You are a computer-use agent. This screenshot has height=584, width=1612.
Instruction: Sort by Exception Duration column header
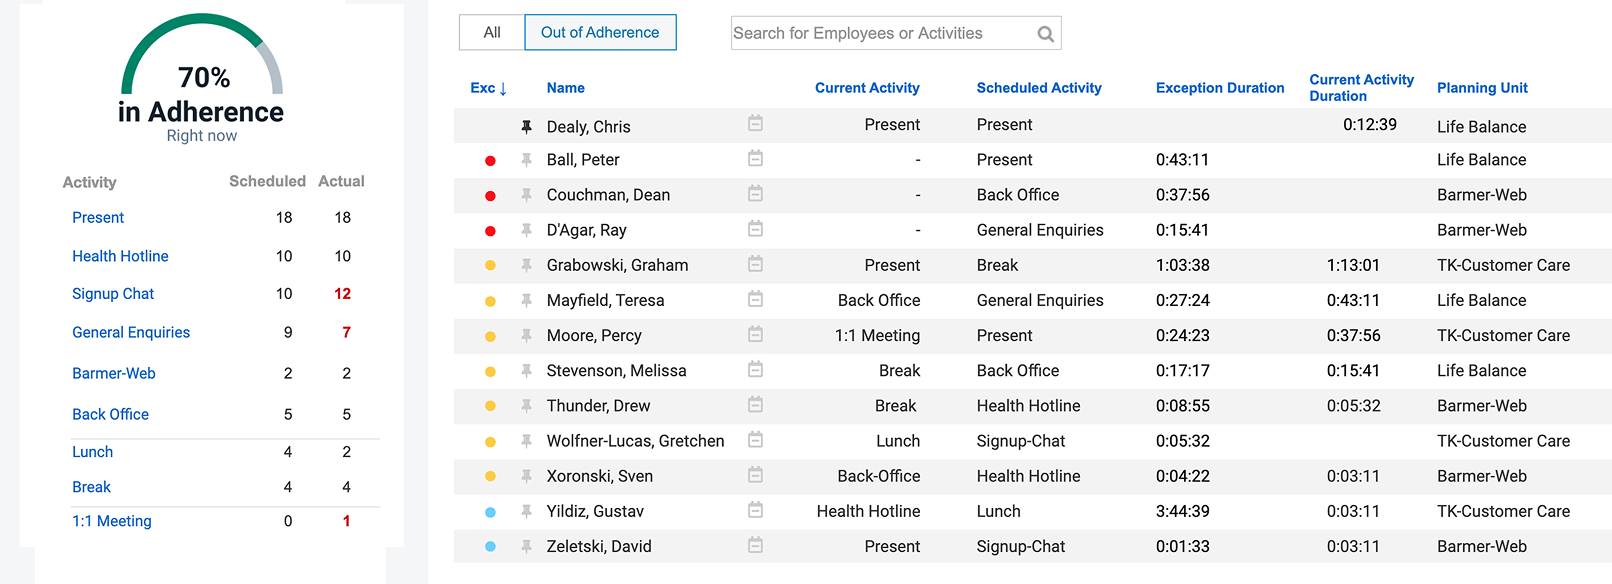(x=1219, y=88)
